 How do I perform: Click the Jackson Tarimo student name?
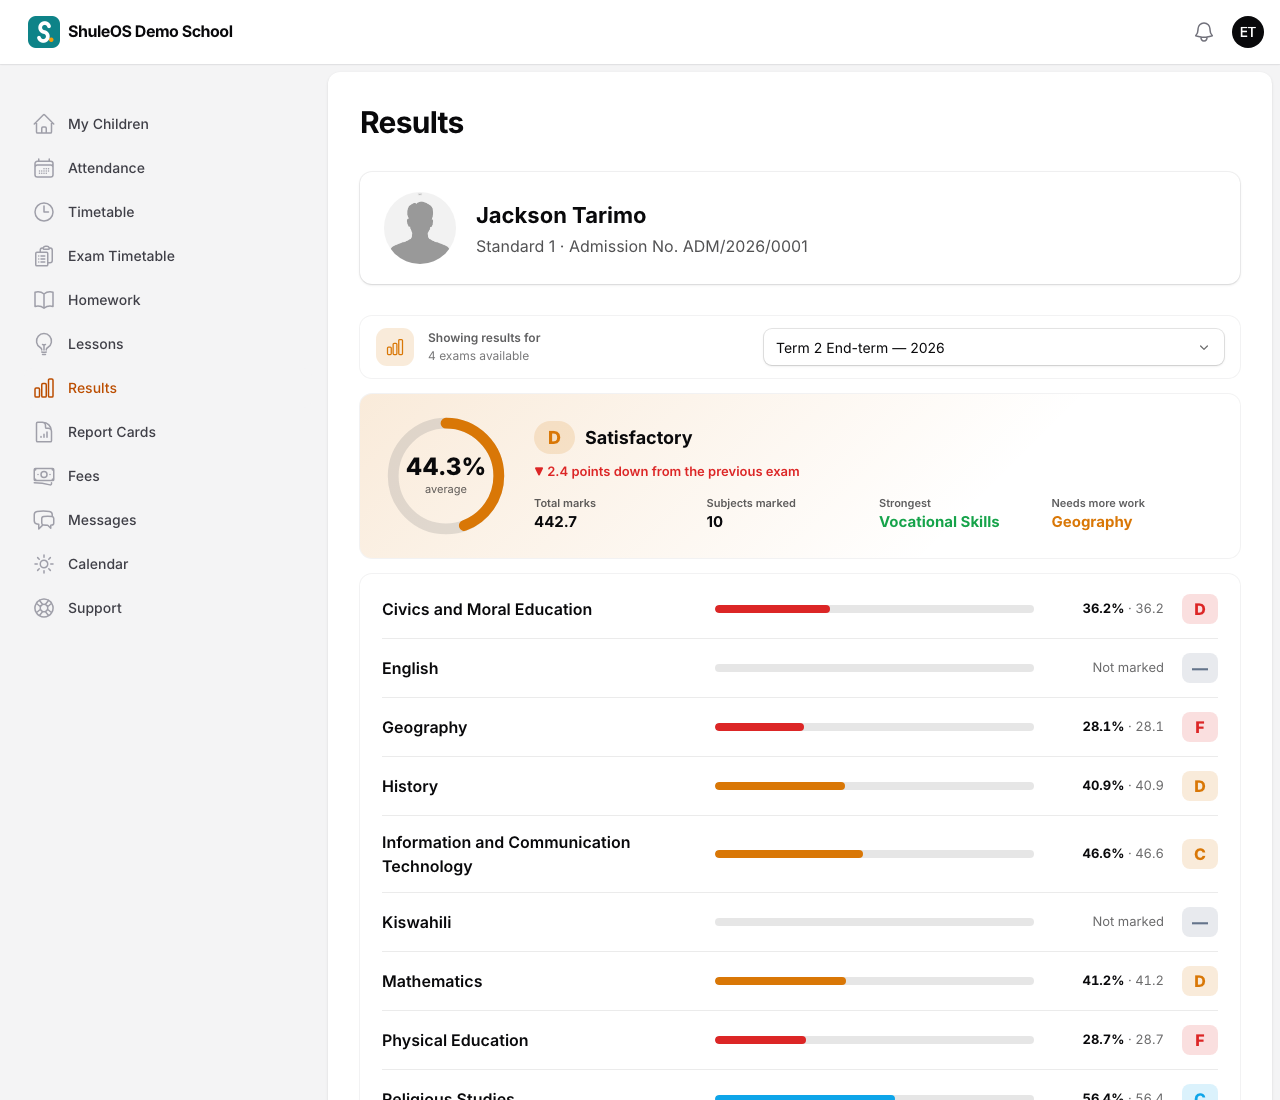pyautogui.click(x=561, y=215)
